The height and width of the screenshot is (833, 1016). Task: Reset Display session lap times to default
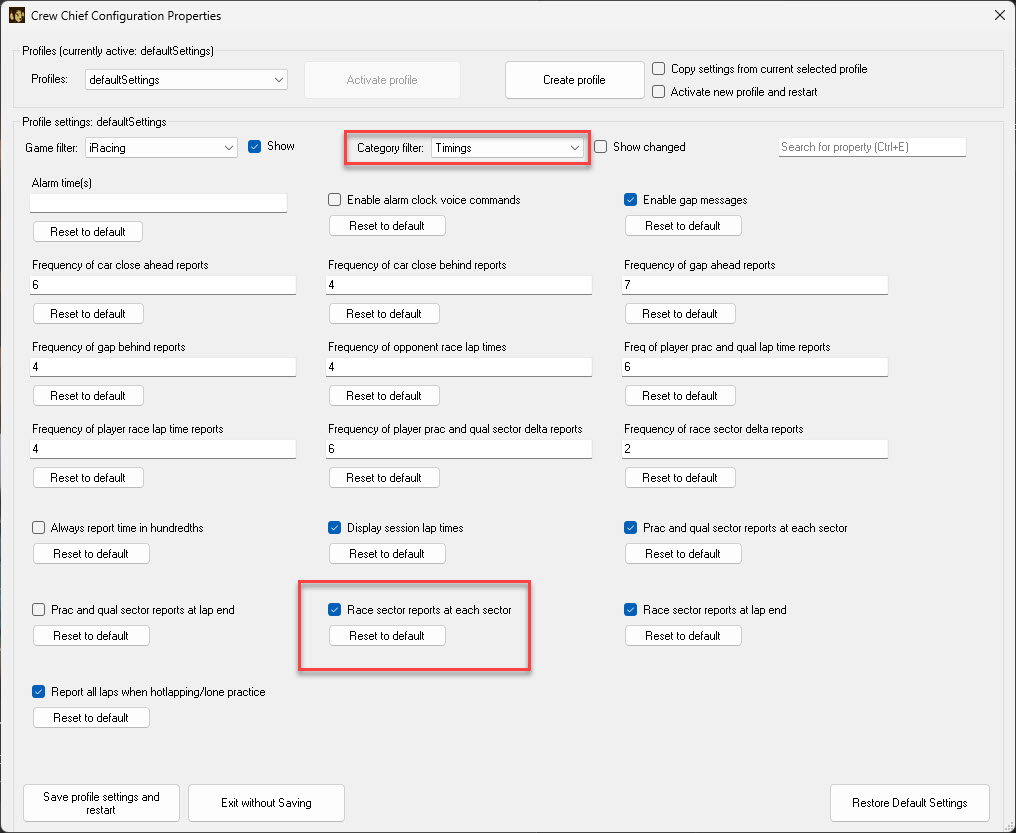(x=387, y=554)
